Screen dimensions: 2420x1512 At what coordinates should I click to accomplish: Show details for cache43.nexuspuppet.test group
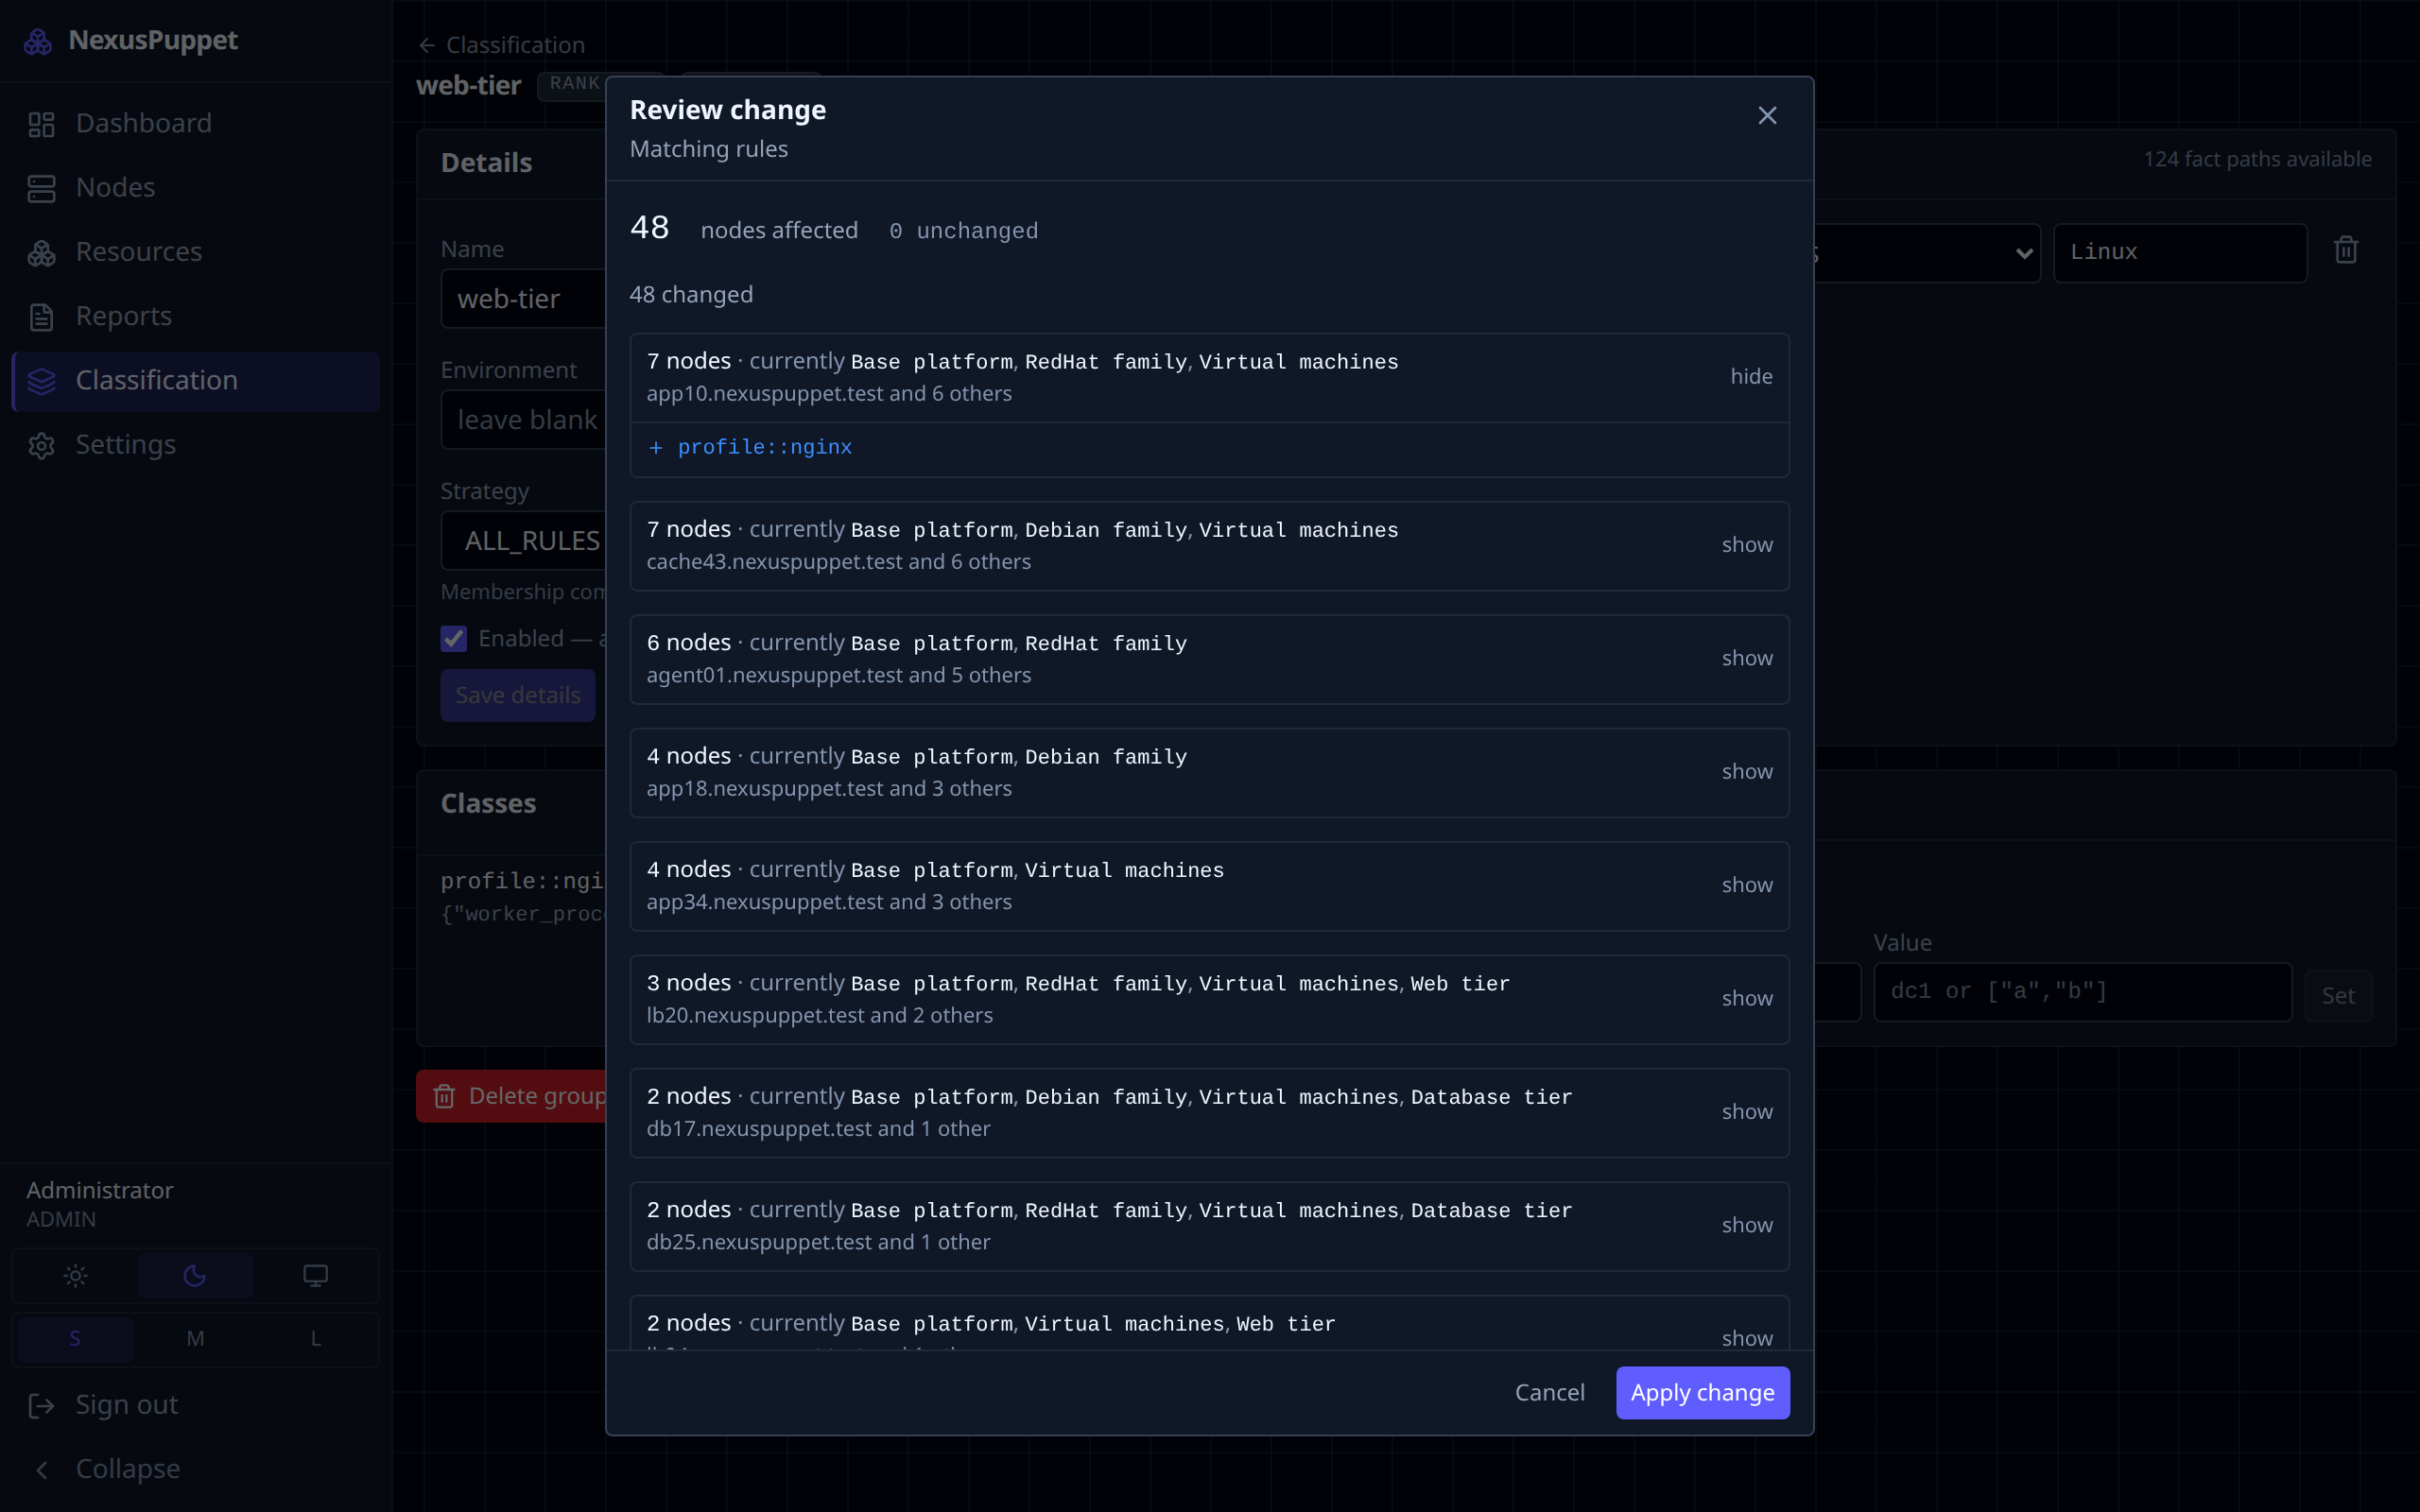pyautogui.click(x=1747, y=545)
